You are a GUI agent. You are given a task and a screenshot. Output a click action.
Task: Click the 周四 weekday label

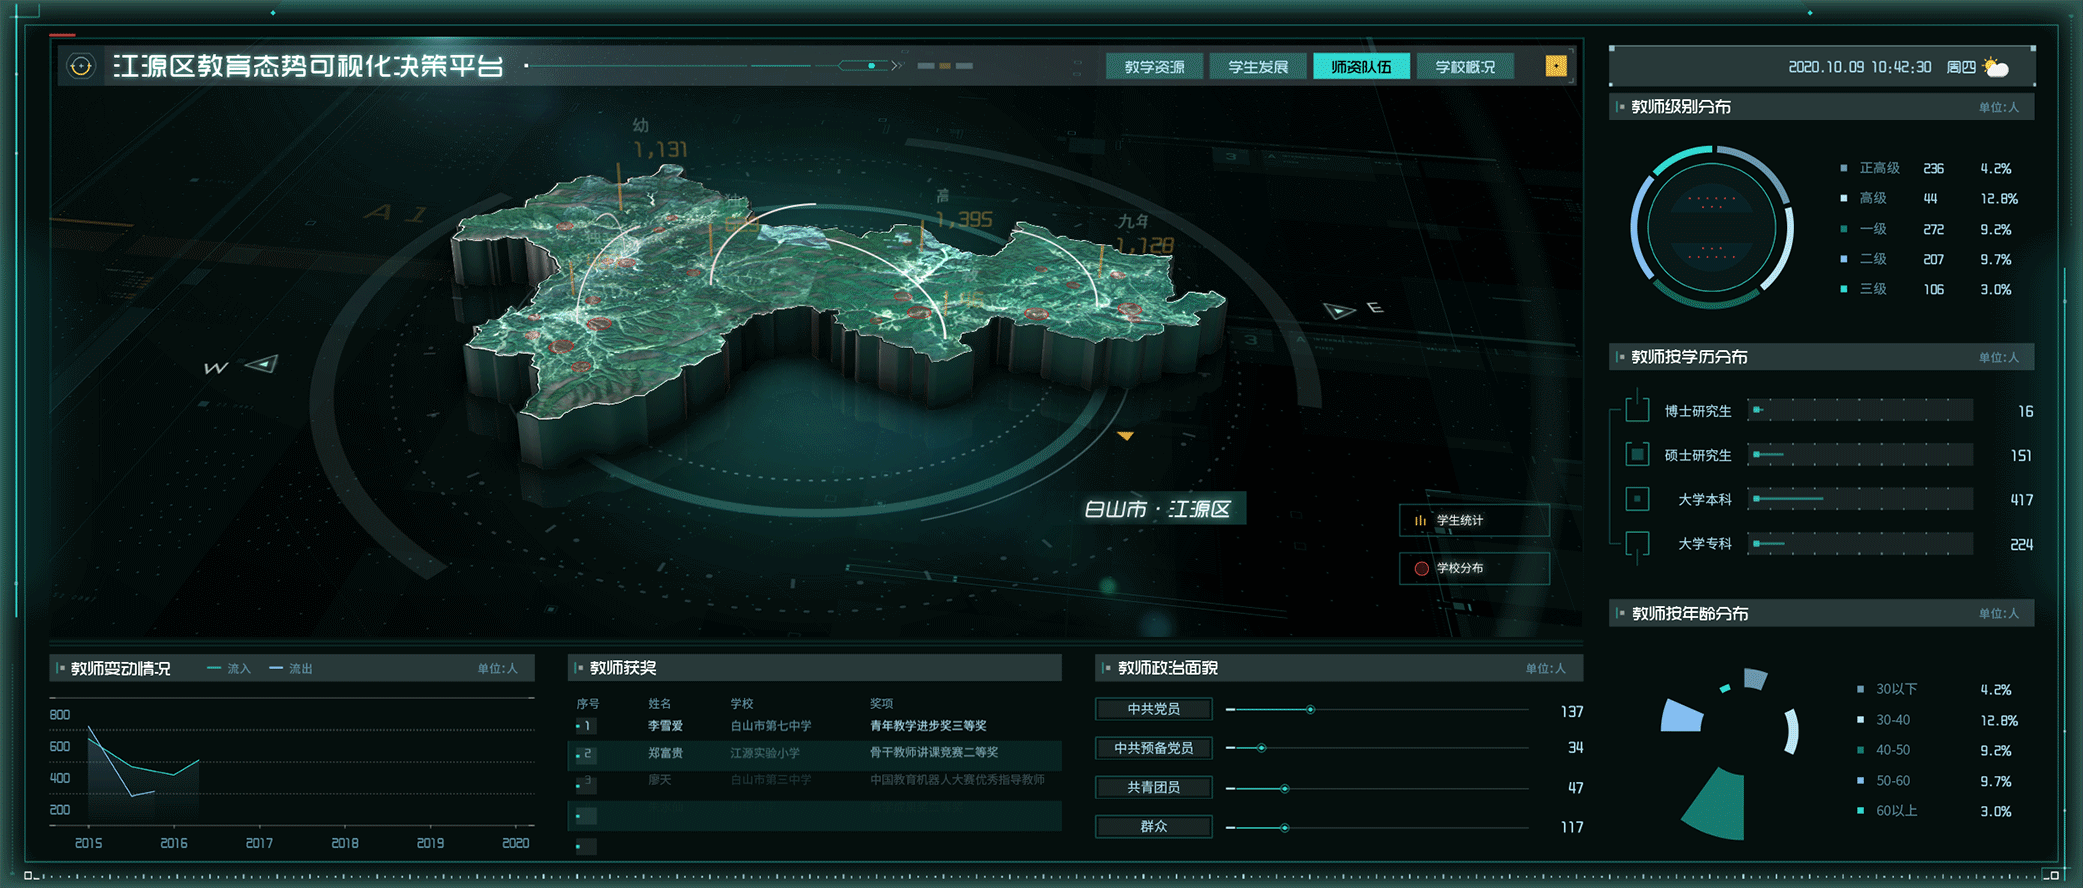point(1961,67)
